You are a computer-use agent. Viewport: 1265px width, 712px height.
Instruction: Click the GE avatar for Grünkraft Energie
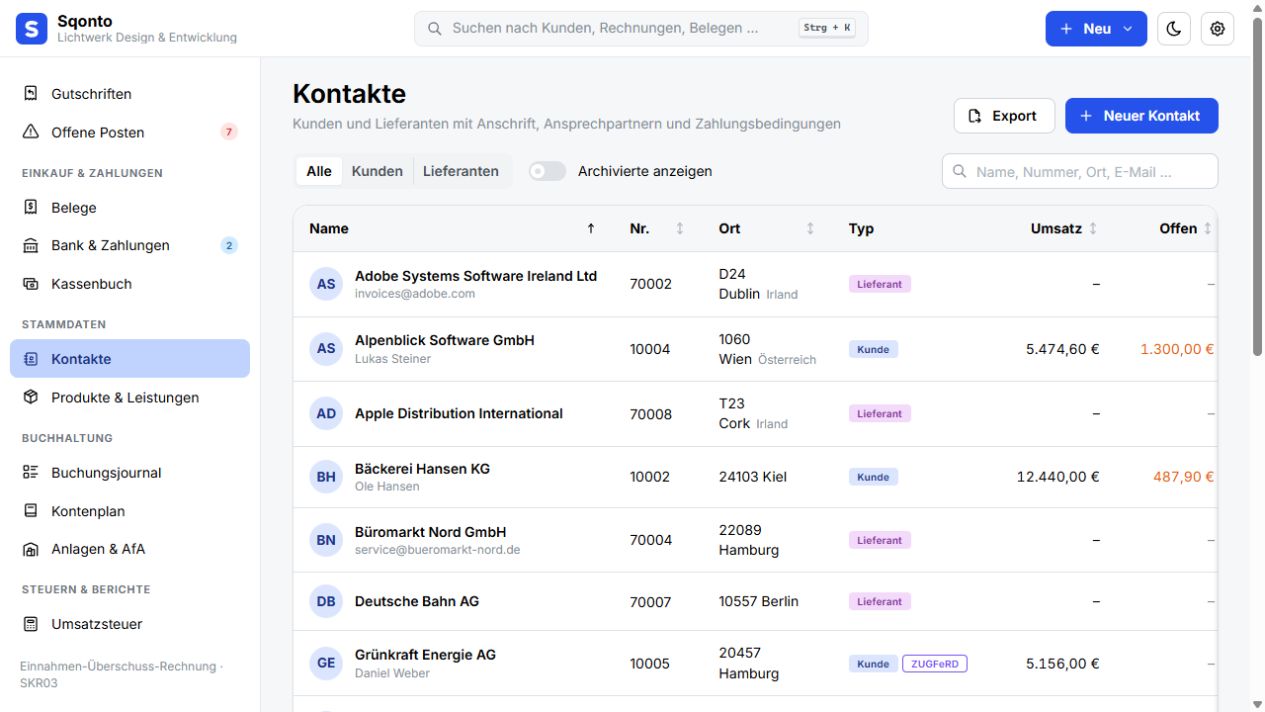[326, 663]
